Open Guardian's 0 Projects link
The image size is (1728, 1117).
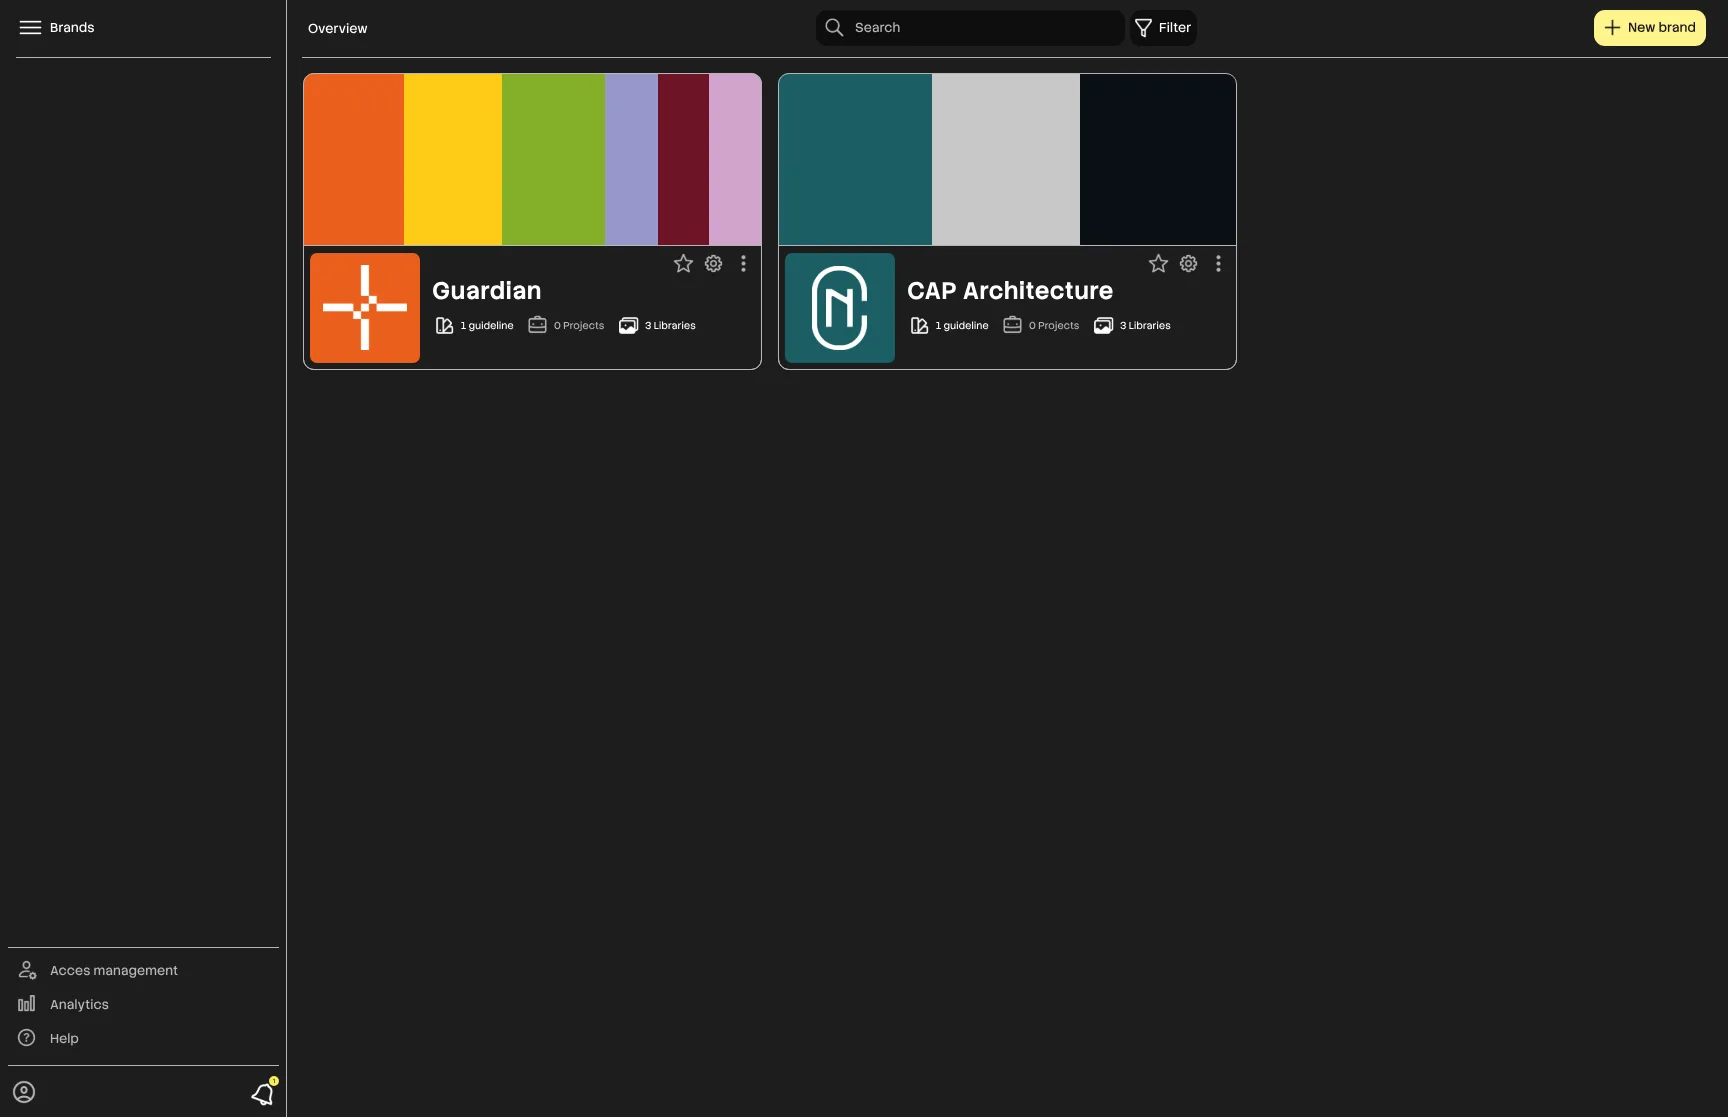point(579,326)
